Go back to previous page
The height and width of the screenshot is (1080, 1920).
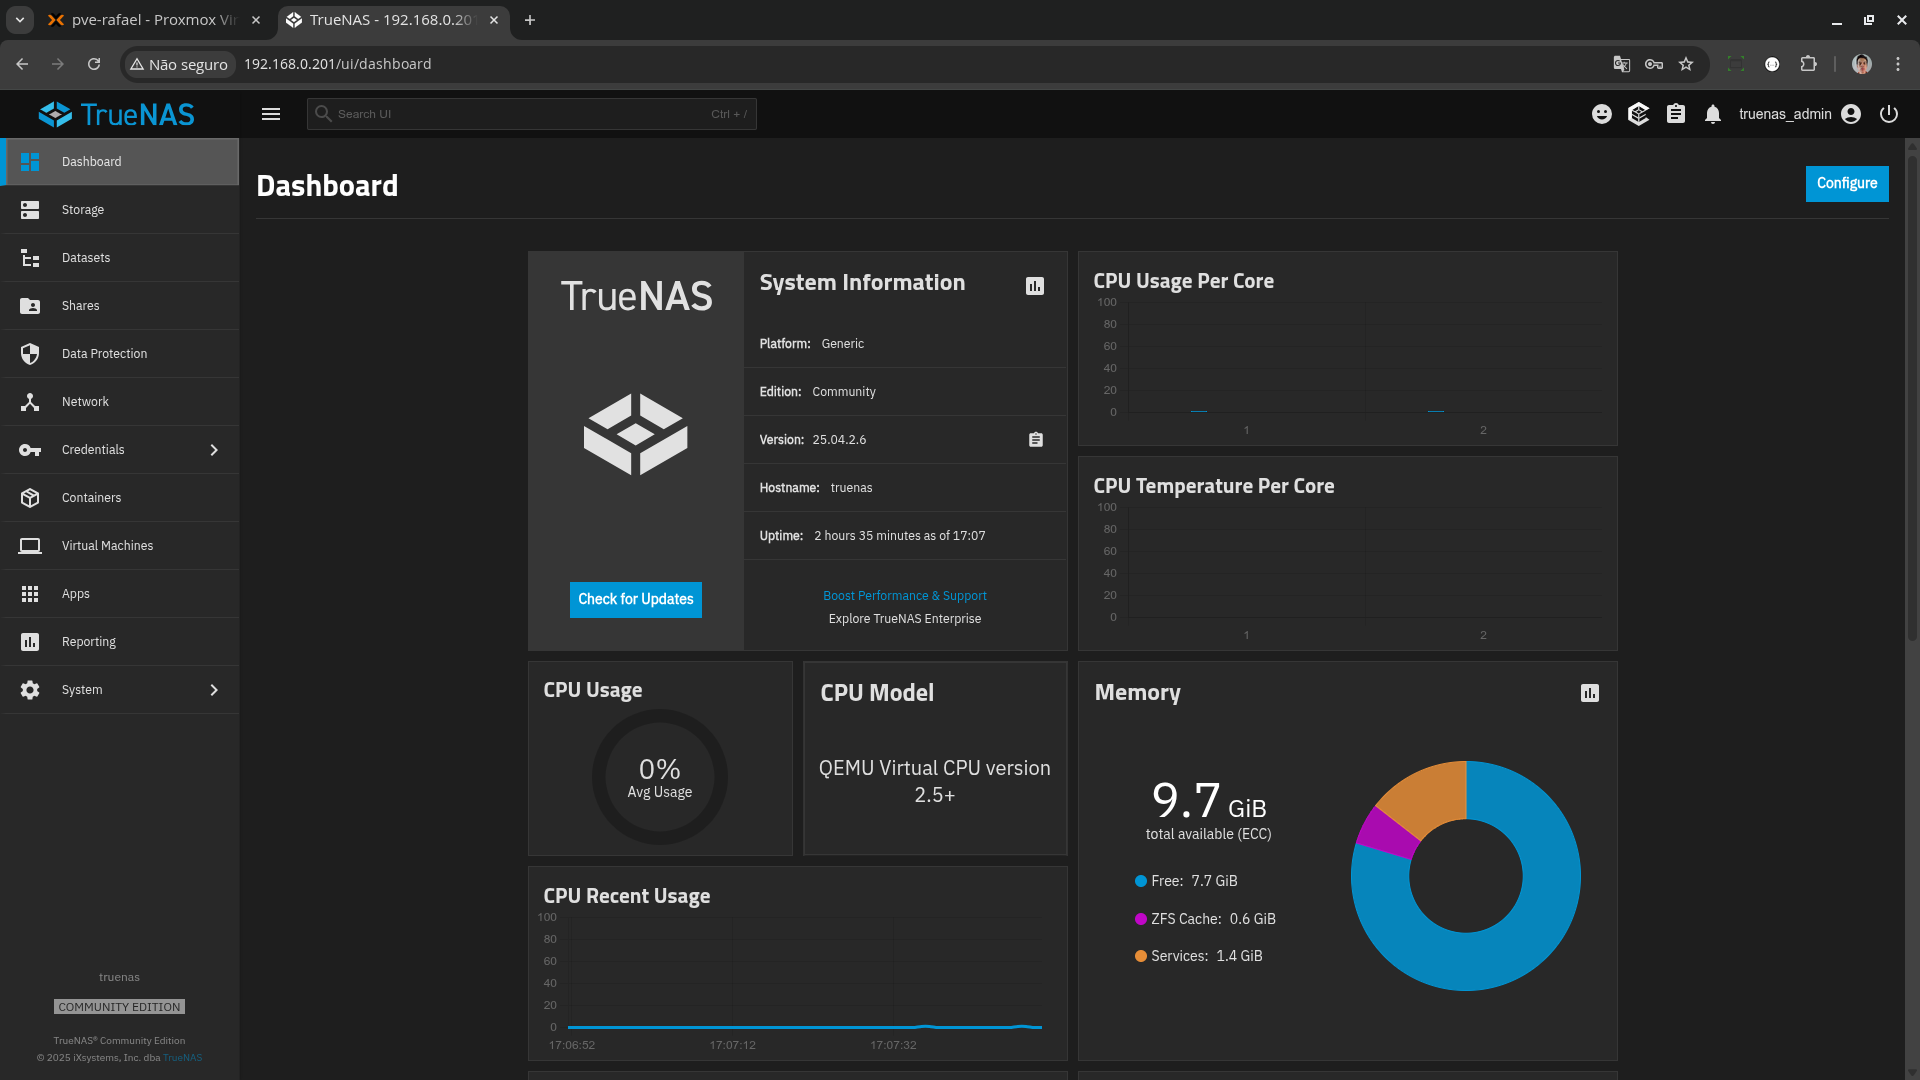pyautogui.click(x=22, y=64)
